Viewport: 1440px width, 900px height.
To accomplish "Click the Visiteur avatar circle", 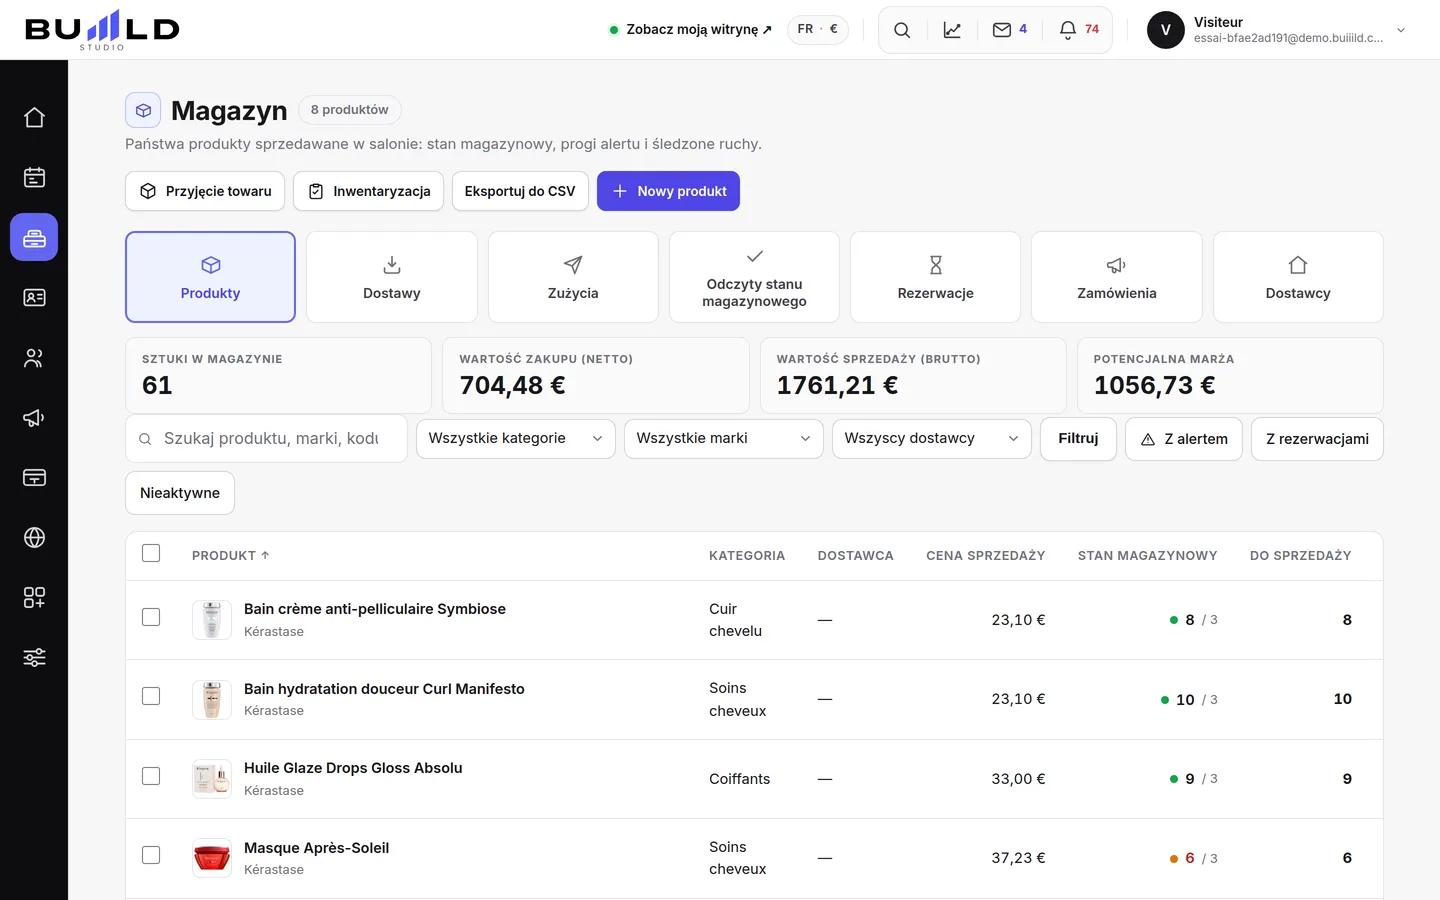I will pyautogui.click(x=1165, y=30).
